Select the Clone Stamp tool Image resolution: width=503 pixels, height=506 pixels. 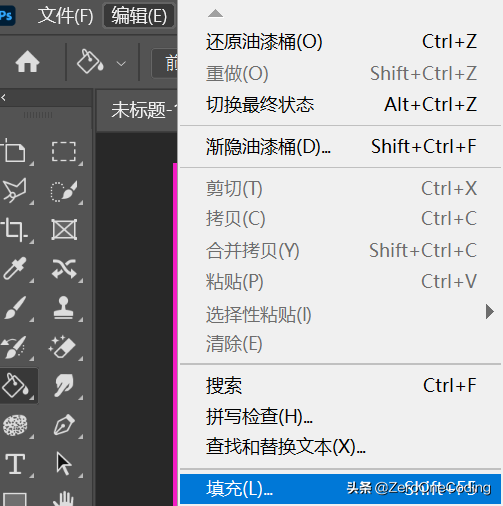pyautogui.click(x=64, y=307)
